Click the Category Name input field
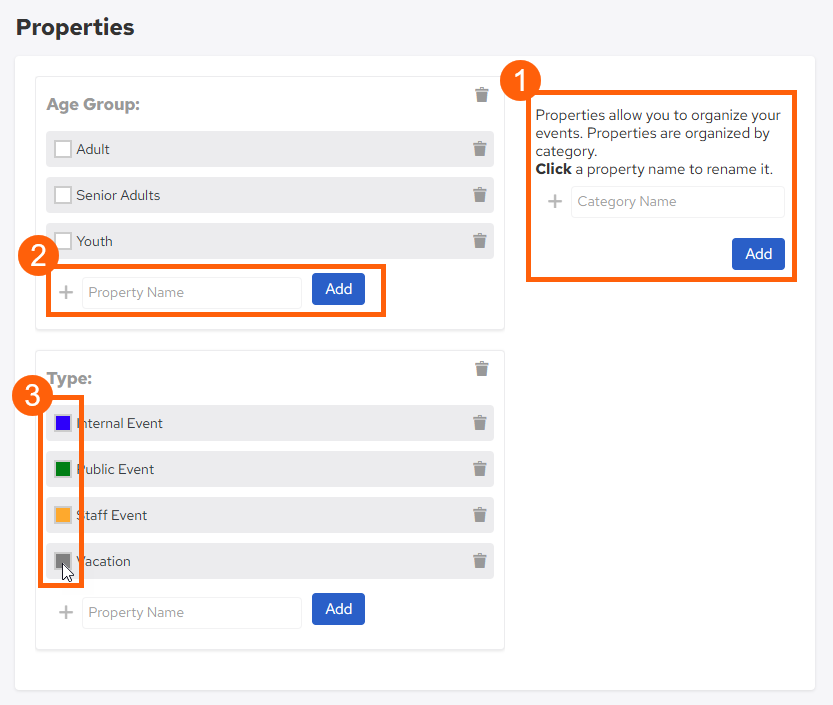Screen dimensions: 833x705 [x=677, y=202]
